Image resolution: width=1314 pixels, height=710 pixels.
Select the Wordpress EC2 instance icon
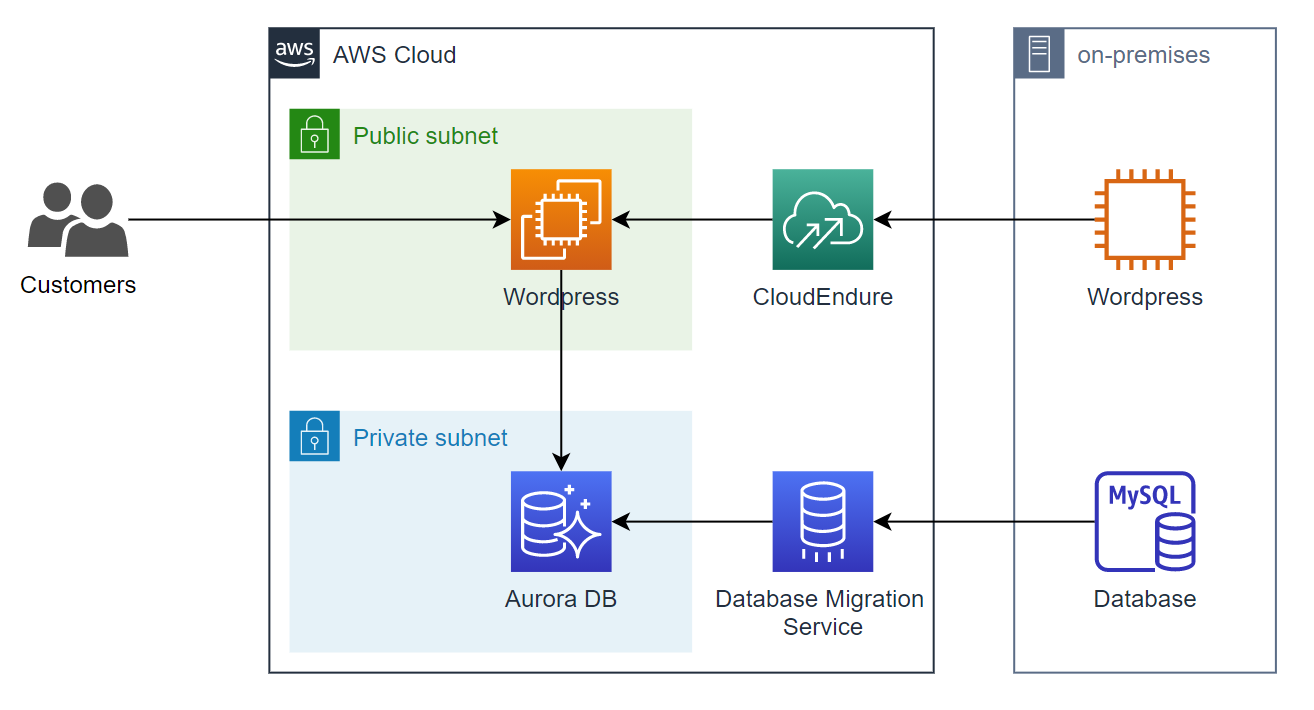561,219
